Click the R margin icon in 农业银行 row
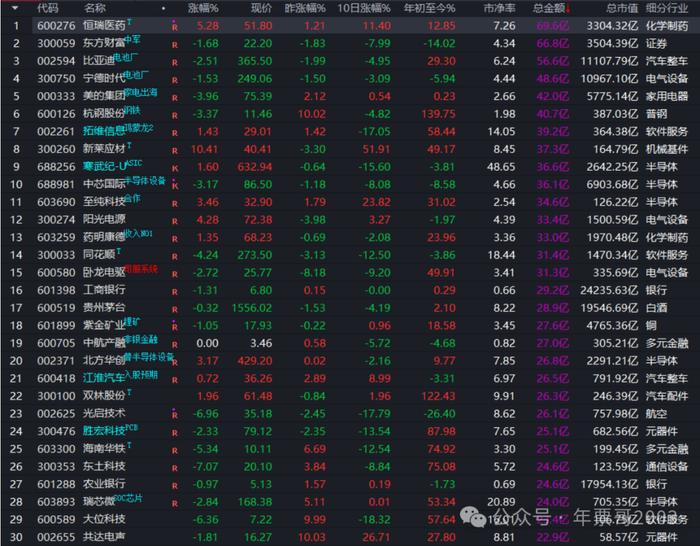 (x=175, y=486)
